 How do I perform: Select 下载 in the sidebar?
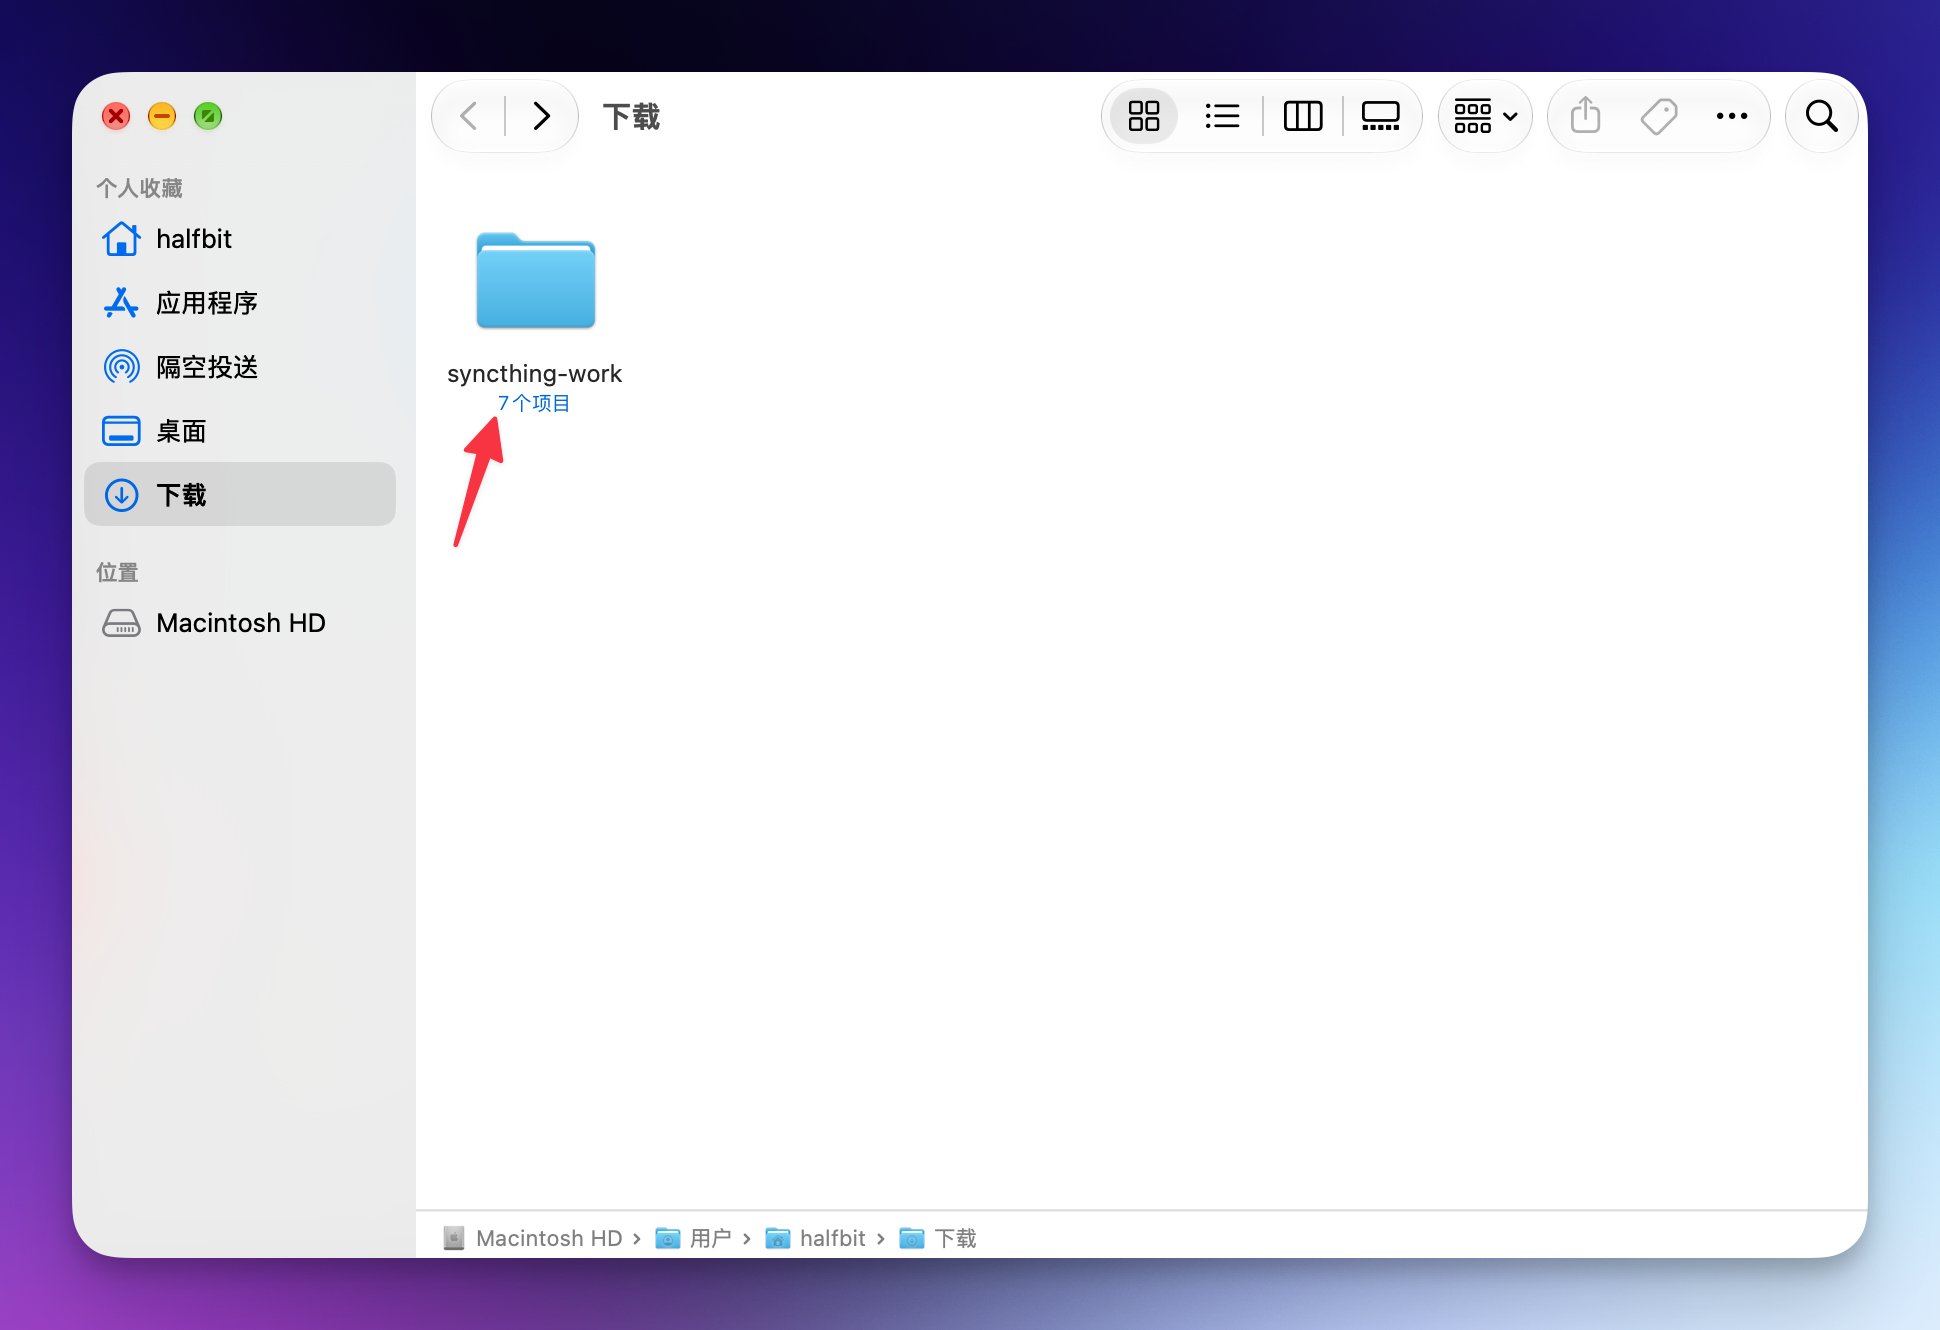[x=240, y=495]
